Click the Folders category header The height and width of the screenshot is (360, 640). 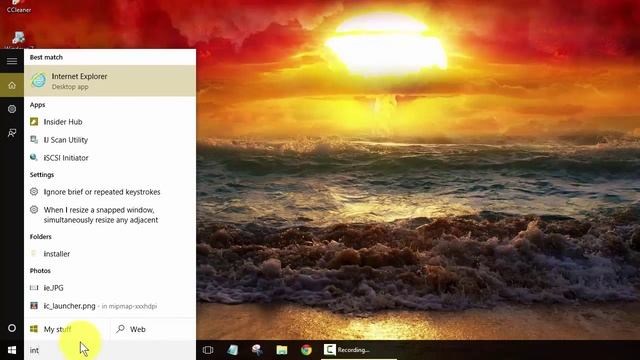coord(40,237)
